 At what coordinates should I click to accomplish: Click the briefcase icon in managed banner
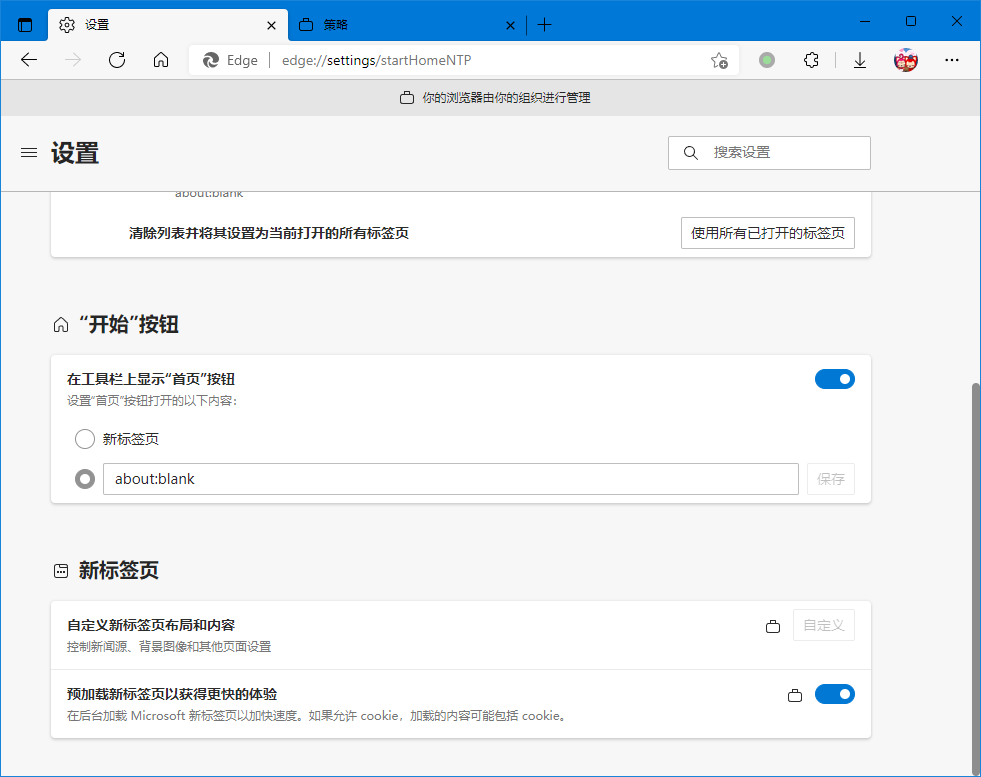pyautogui.click(x=407, y=98)
